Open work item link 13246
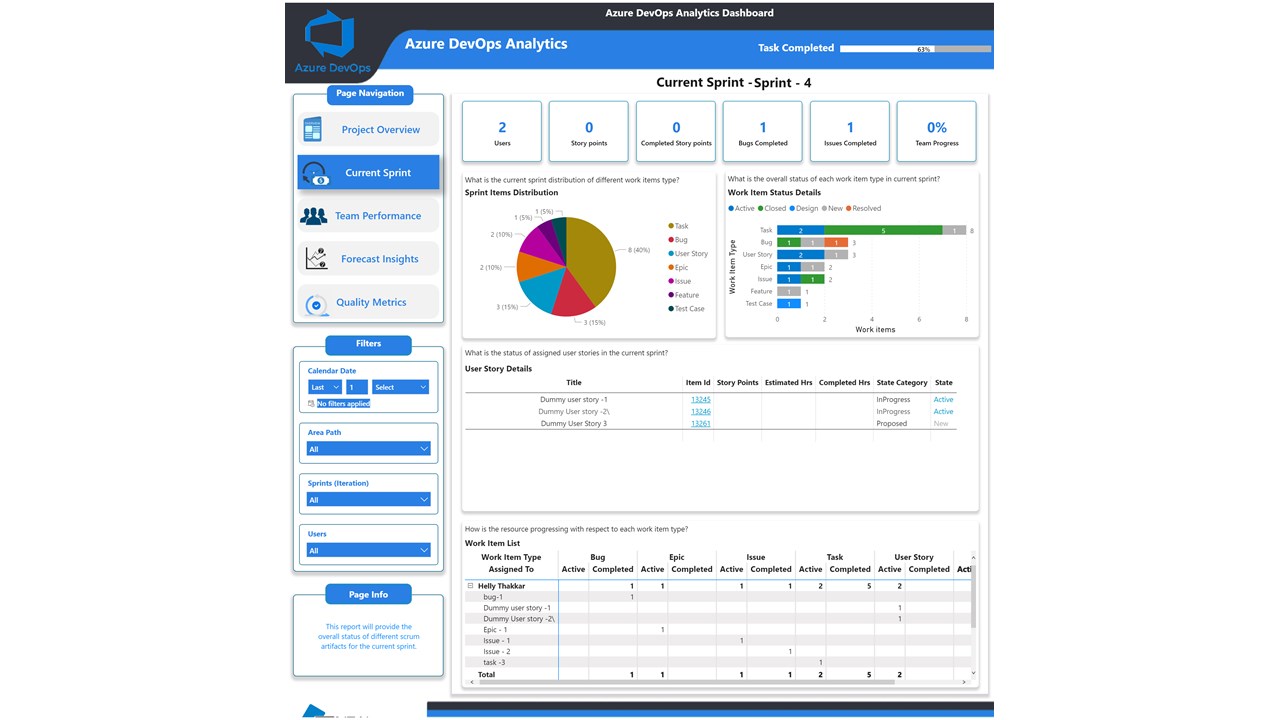 click(x=701, y=411)
